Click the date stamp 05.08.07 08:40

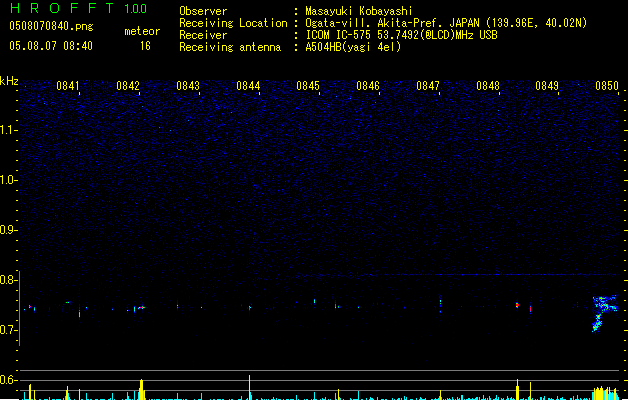51,46
